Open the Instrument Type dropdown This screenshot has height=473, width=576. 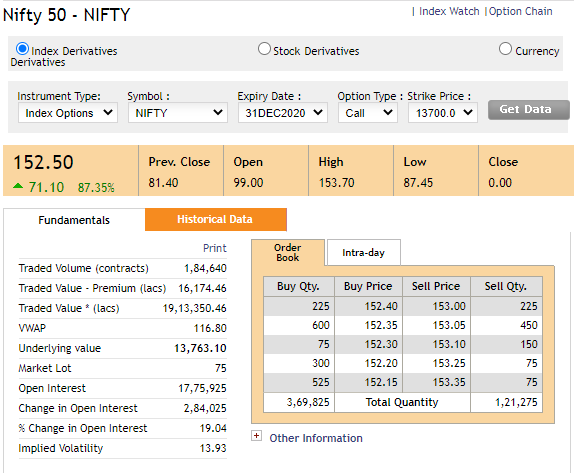tap(68, 113)
